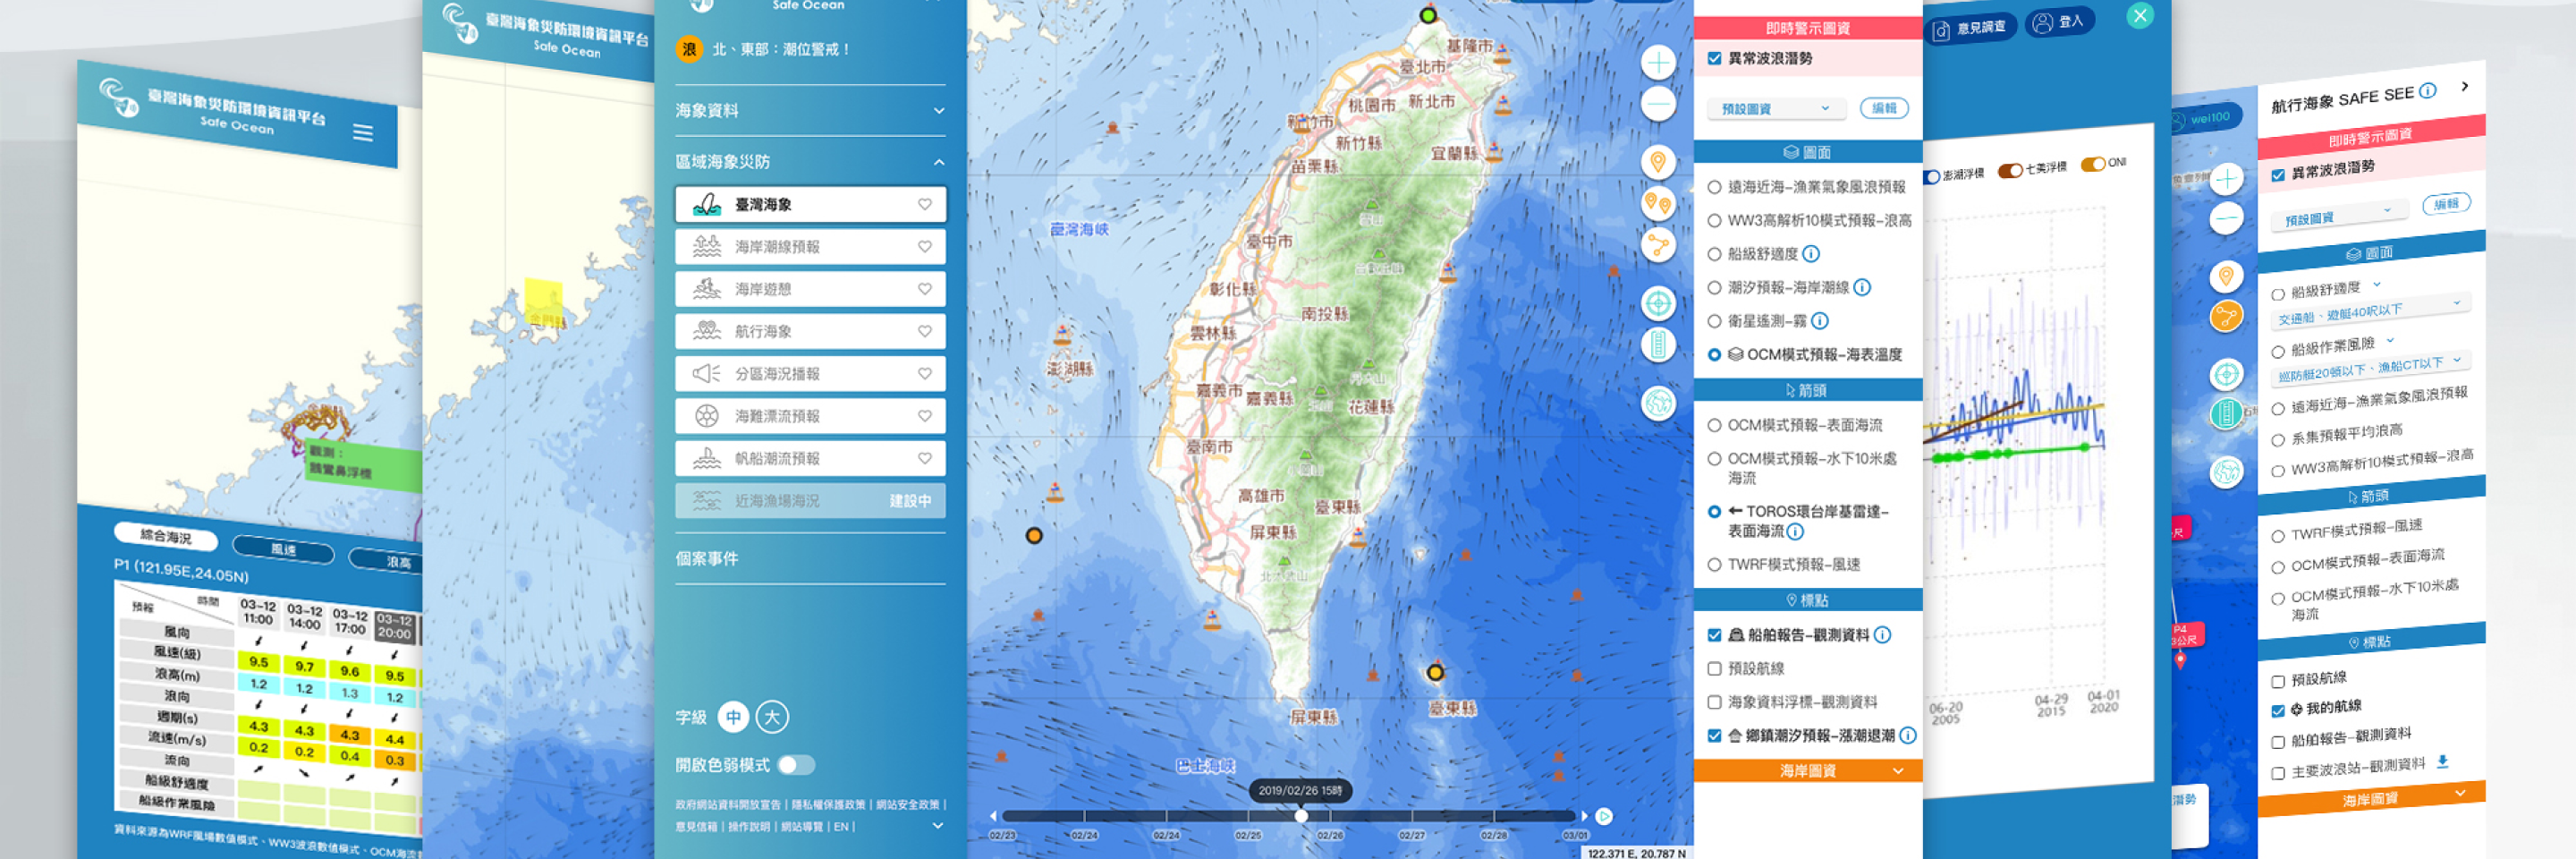Toggle 海象資料浮標-觀測資料 checkbox

point(1714,703)
